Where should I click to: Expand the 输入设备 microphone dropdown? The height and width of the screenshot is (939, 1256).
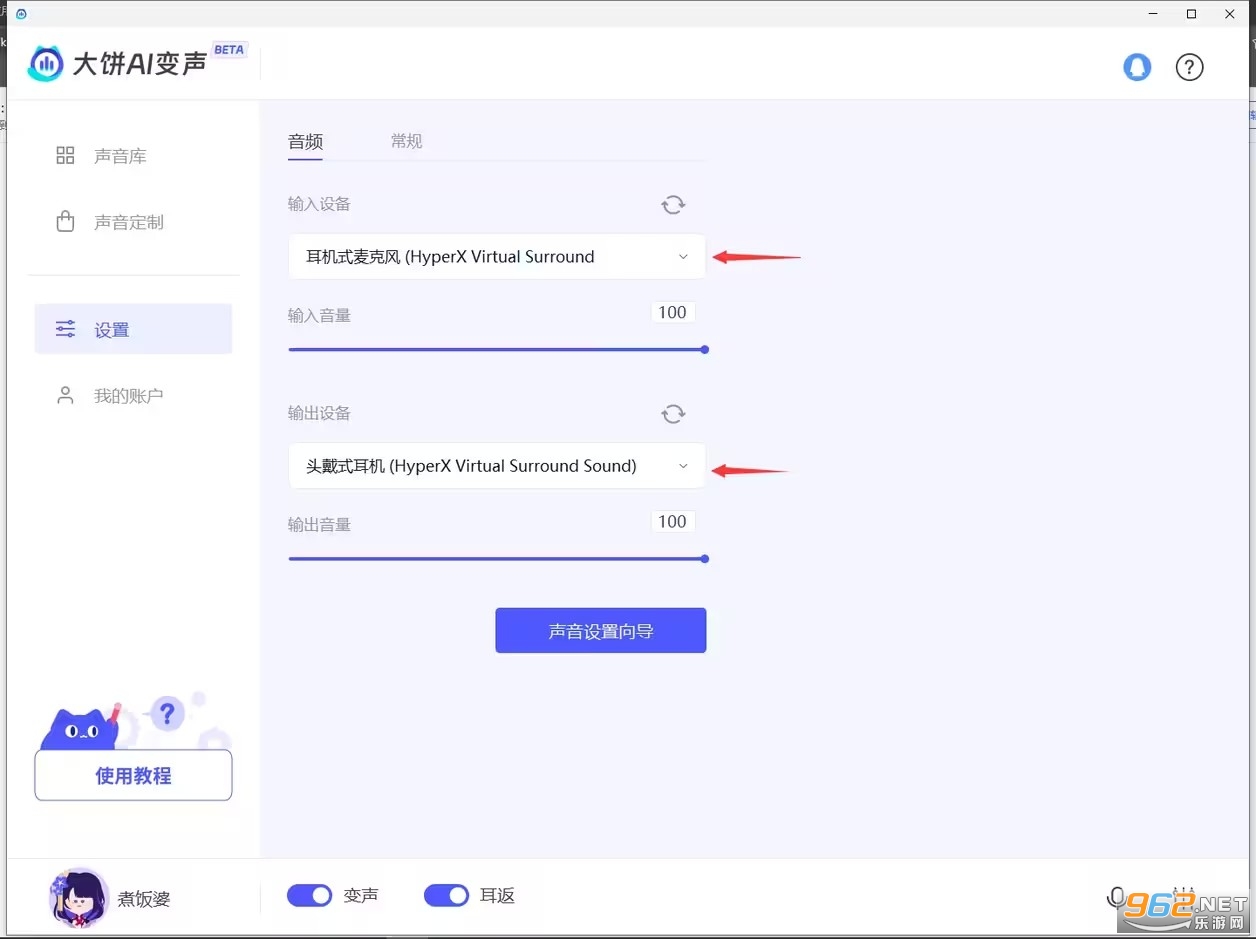coord(497,257)
